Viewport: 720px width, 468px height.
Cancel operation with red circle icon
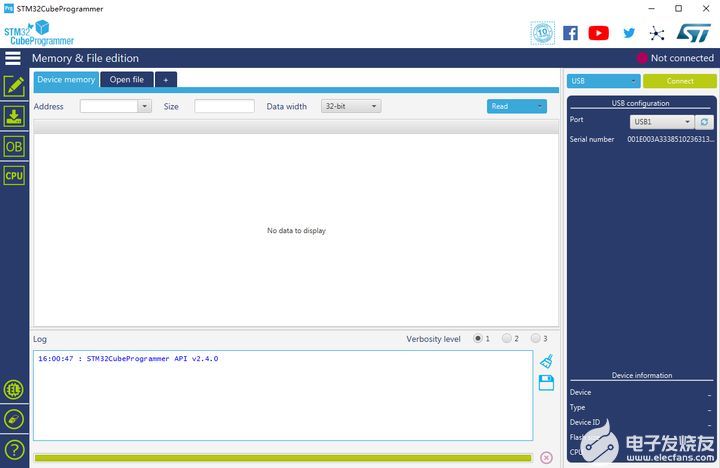(546, 457)
